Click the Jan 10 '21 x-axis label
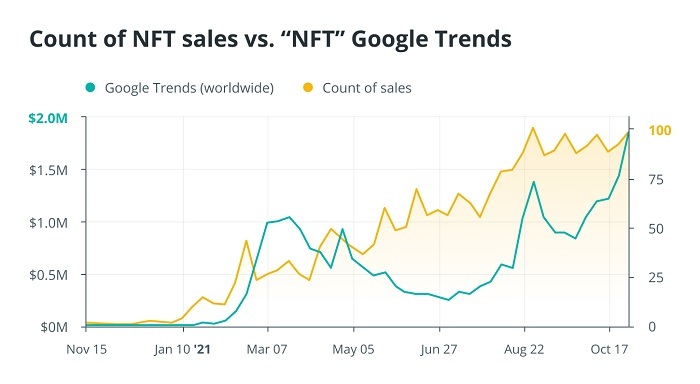 tap(182, 349)
